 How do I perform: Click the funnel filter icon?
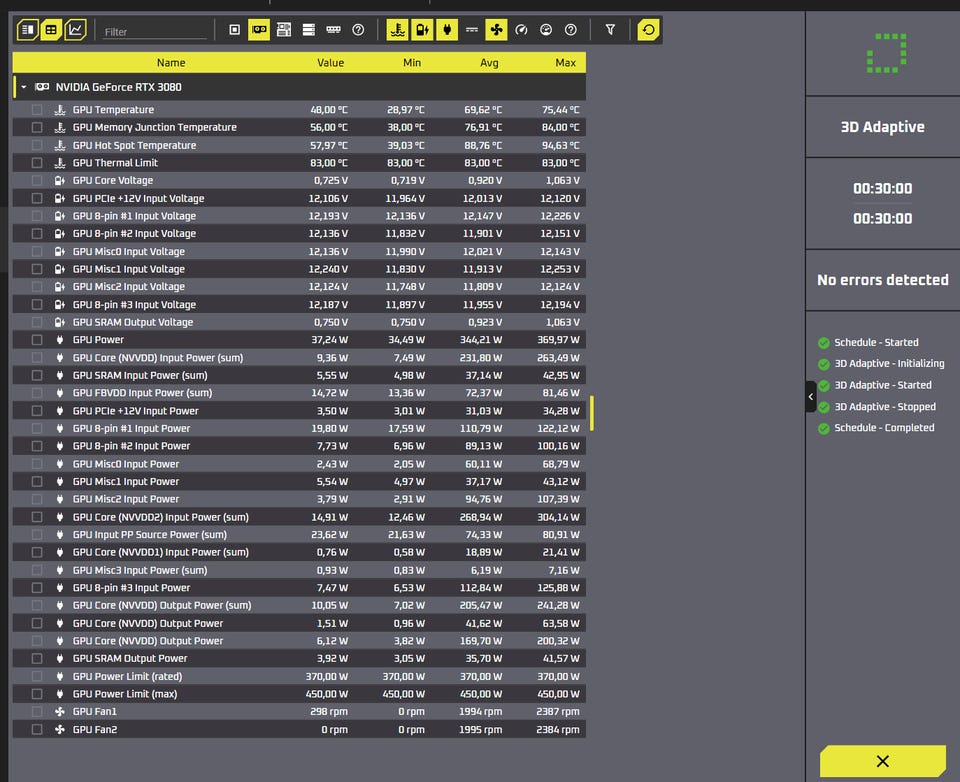610,29
